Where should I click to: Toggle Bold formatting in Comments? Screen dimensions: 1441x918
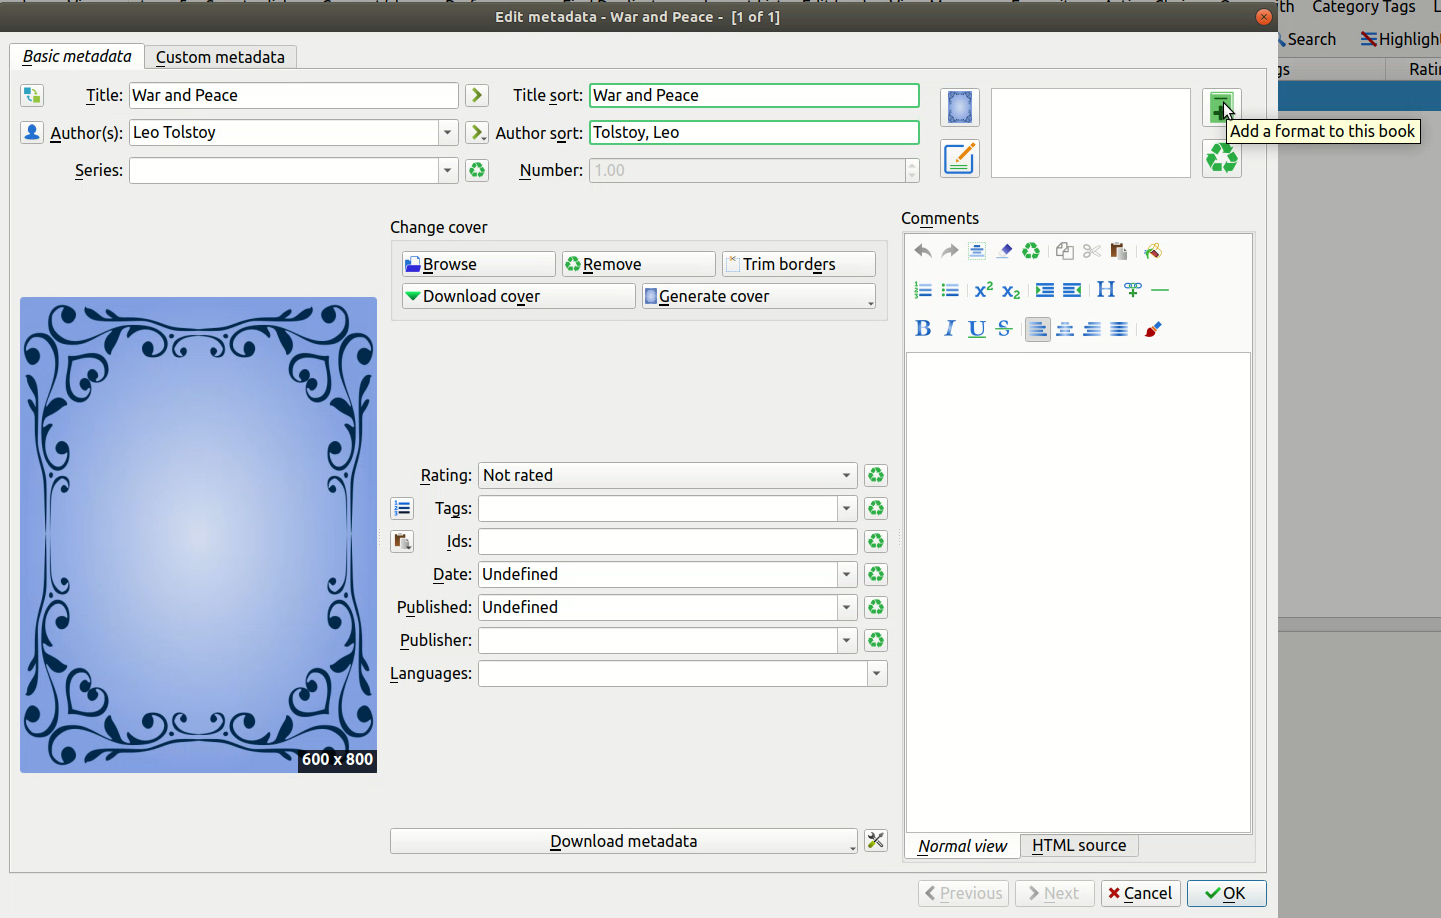click(923, 329)
